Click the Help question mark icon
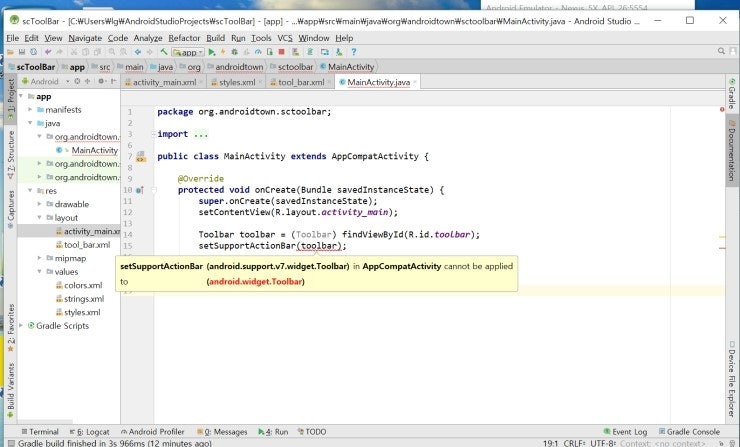 [353, 52]
